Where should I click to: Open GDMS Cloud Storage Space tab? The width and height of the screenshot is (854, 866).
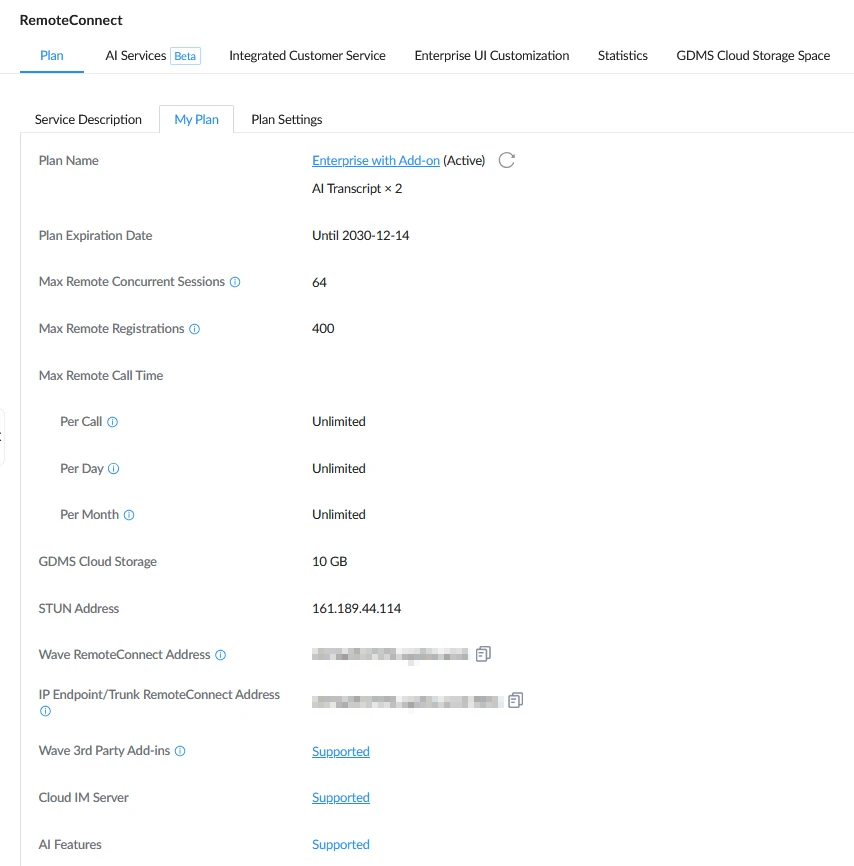[753, 56]
